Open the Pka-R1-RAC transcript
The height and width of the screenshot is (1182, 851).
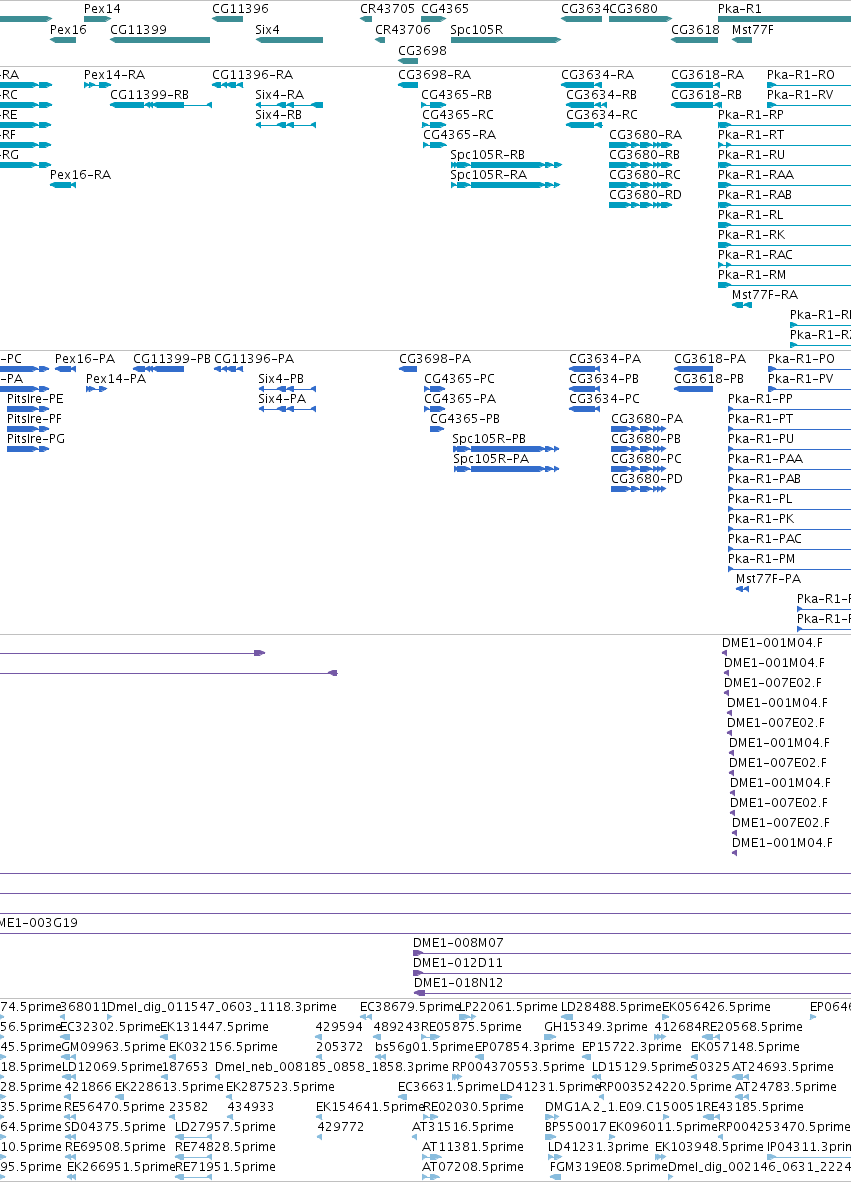click(784, 265)
